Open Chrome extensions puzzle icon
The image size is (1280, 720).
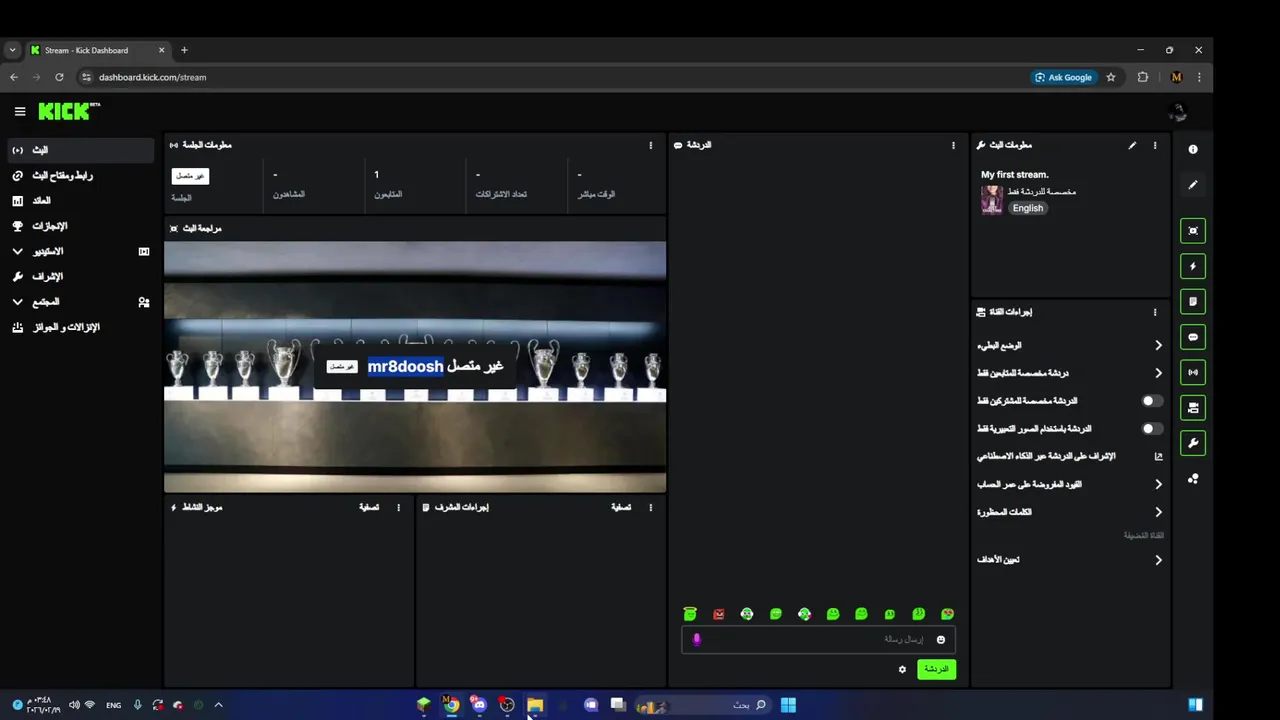pos(1143,77)
